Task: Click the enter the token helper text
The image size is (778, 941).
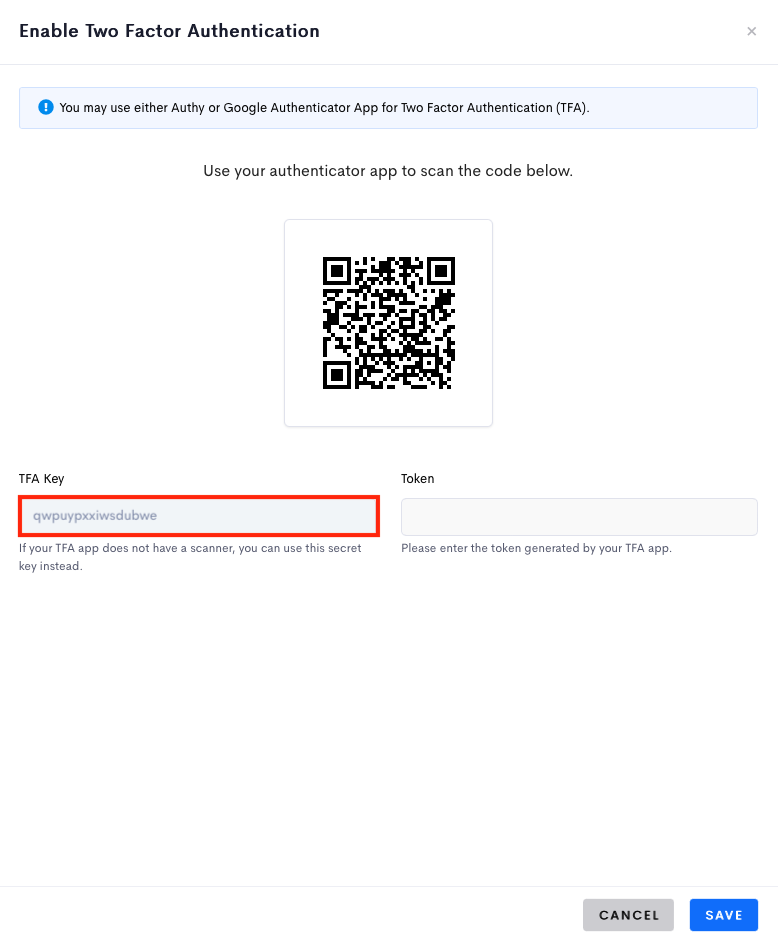Action: (x=536, y=548)
